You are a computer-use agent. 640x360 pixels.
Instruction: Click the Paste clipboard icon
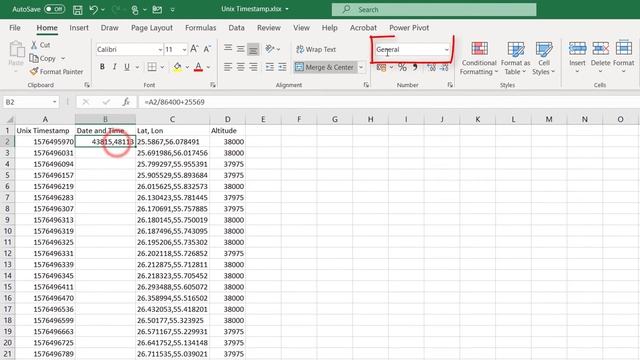[16, 50]
